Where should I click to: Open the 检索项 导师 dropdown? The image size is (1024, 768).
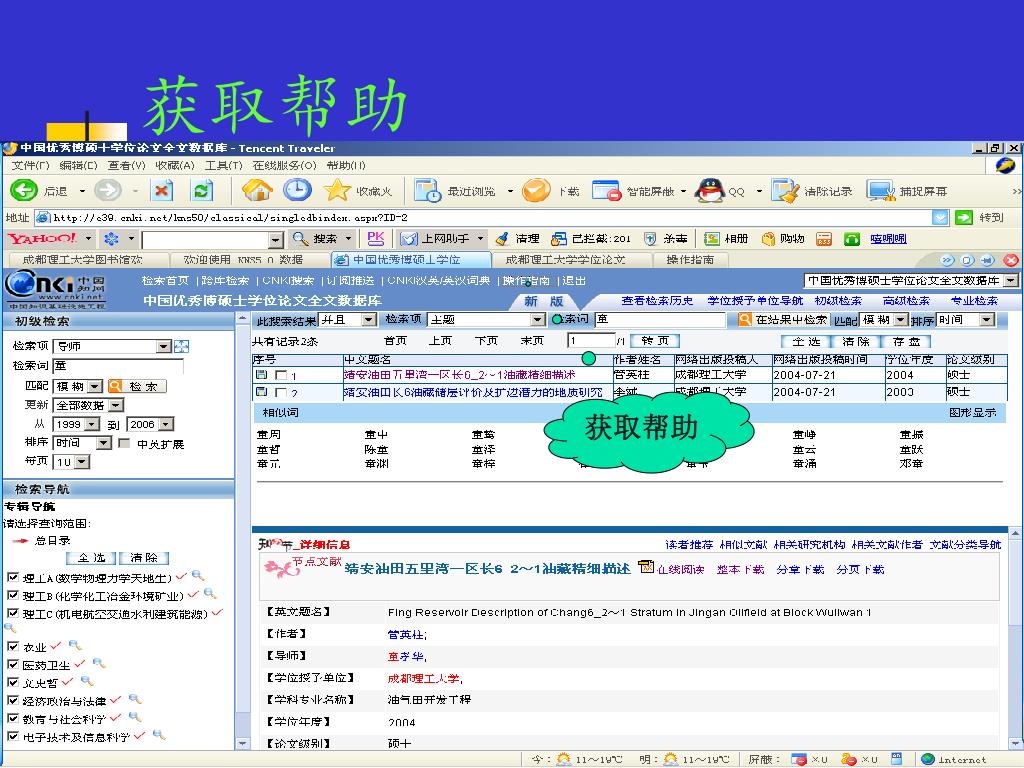coord(163,346)
